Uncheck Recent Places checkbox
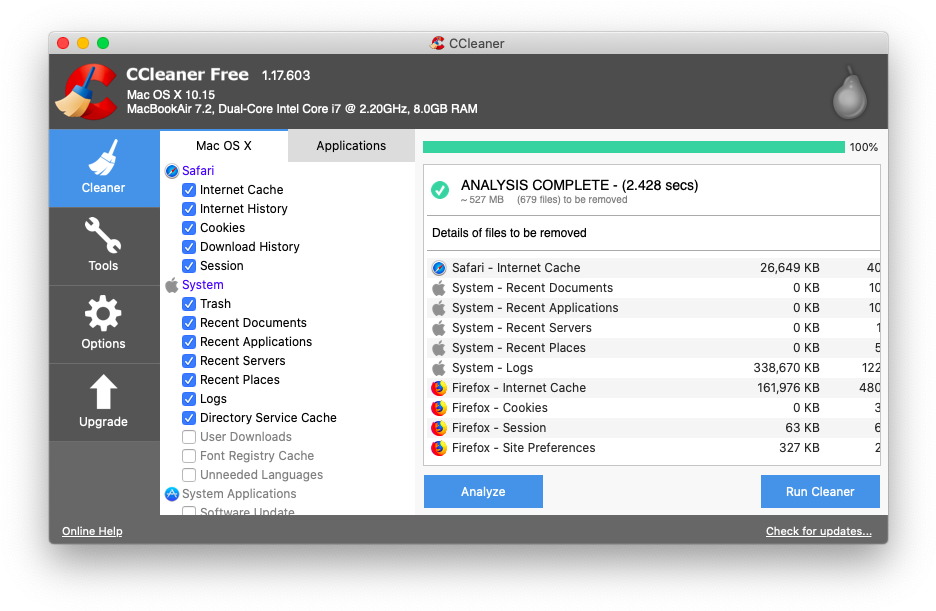The height and width of the screenshot is (611, 936). (x=189, y=380)
